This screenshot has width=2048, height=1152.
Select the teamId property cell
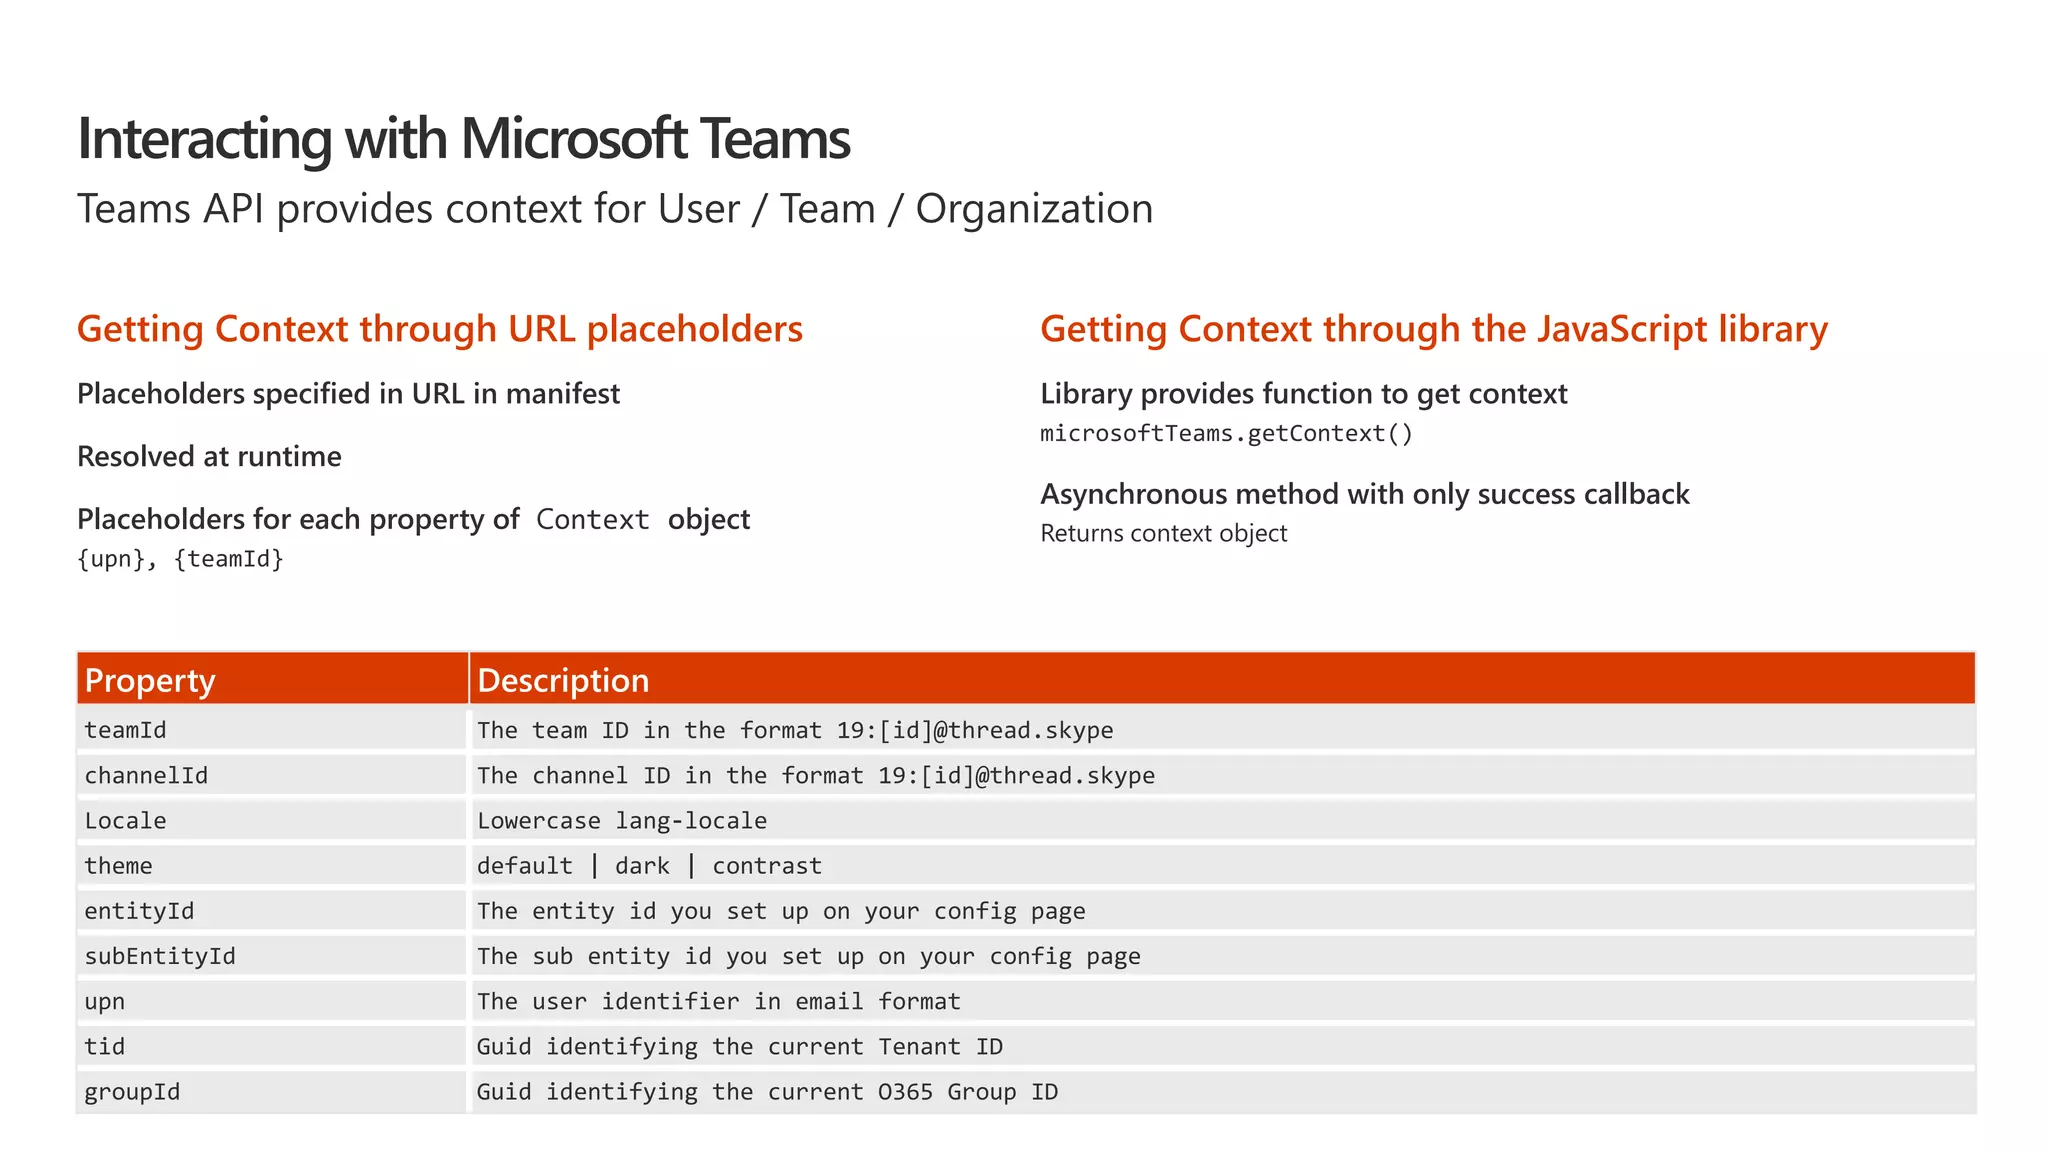(272, 730)
